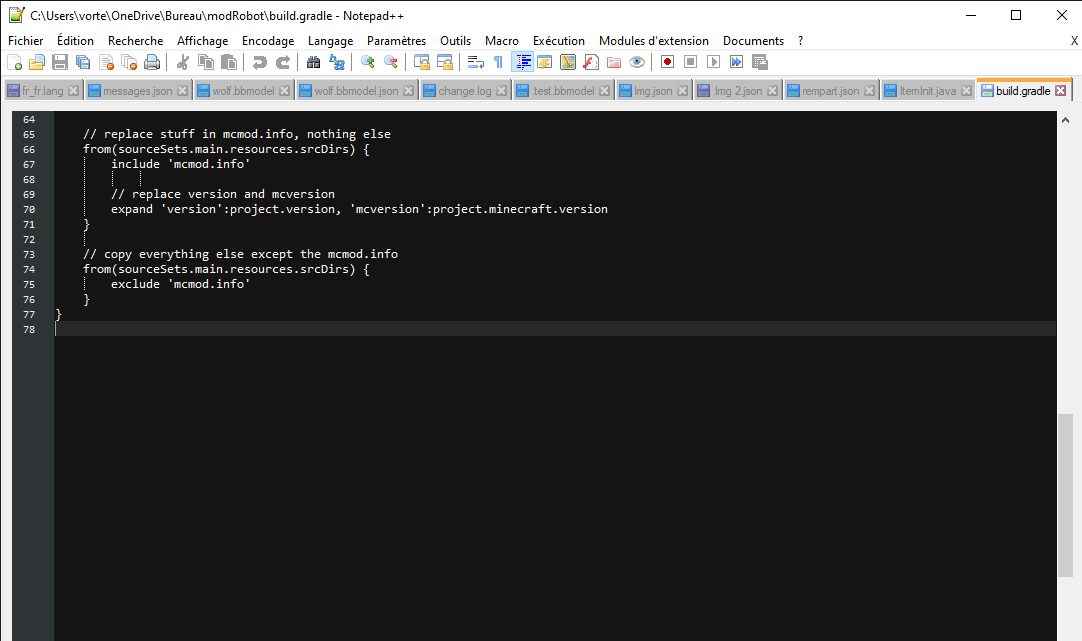Toggle Show All Characters pilcrow icon
This screenshot has height=641, width=1082.
(498, 62)
